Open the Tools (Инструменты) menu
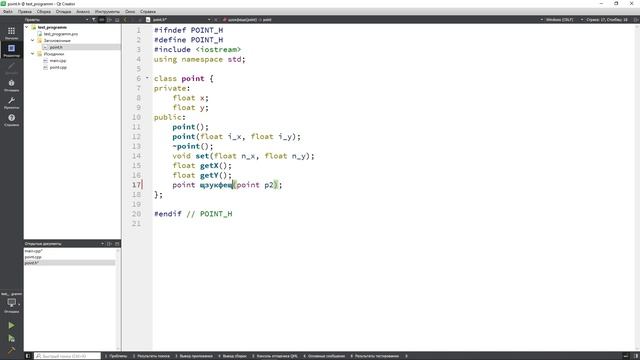The image size is (640, 360). pos(107,11)
